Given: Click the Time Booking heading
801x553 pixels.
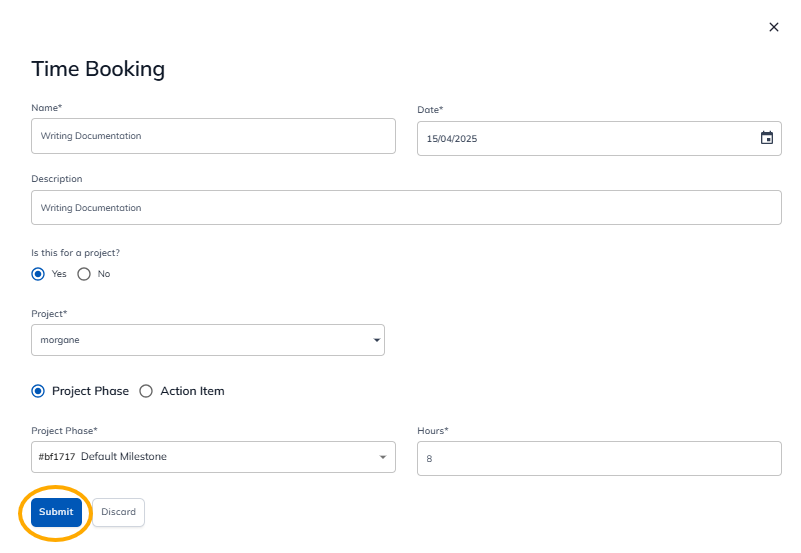Looking at the screenshot, I should click(98, 69).
